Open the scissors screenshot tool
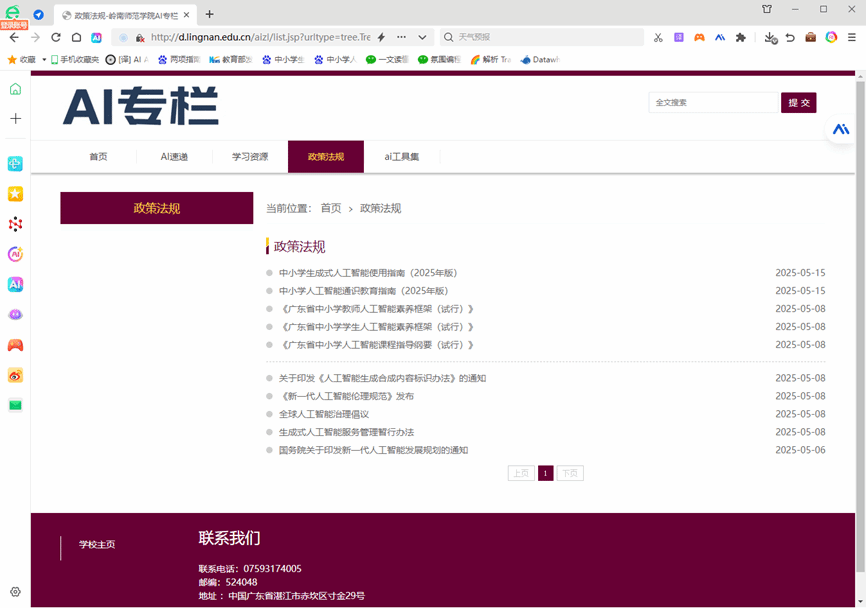Screen dimensions: 866x608 click(658, 37)
